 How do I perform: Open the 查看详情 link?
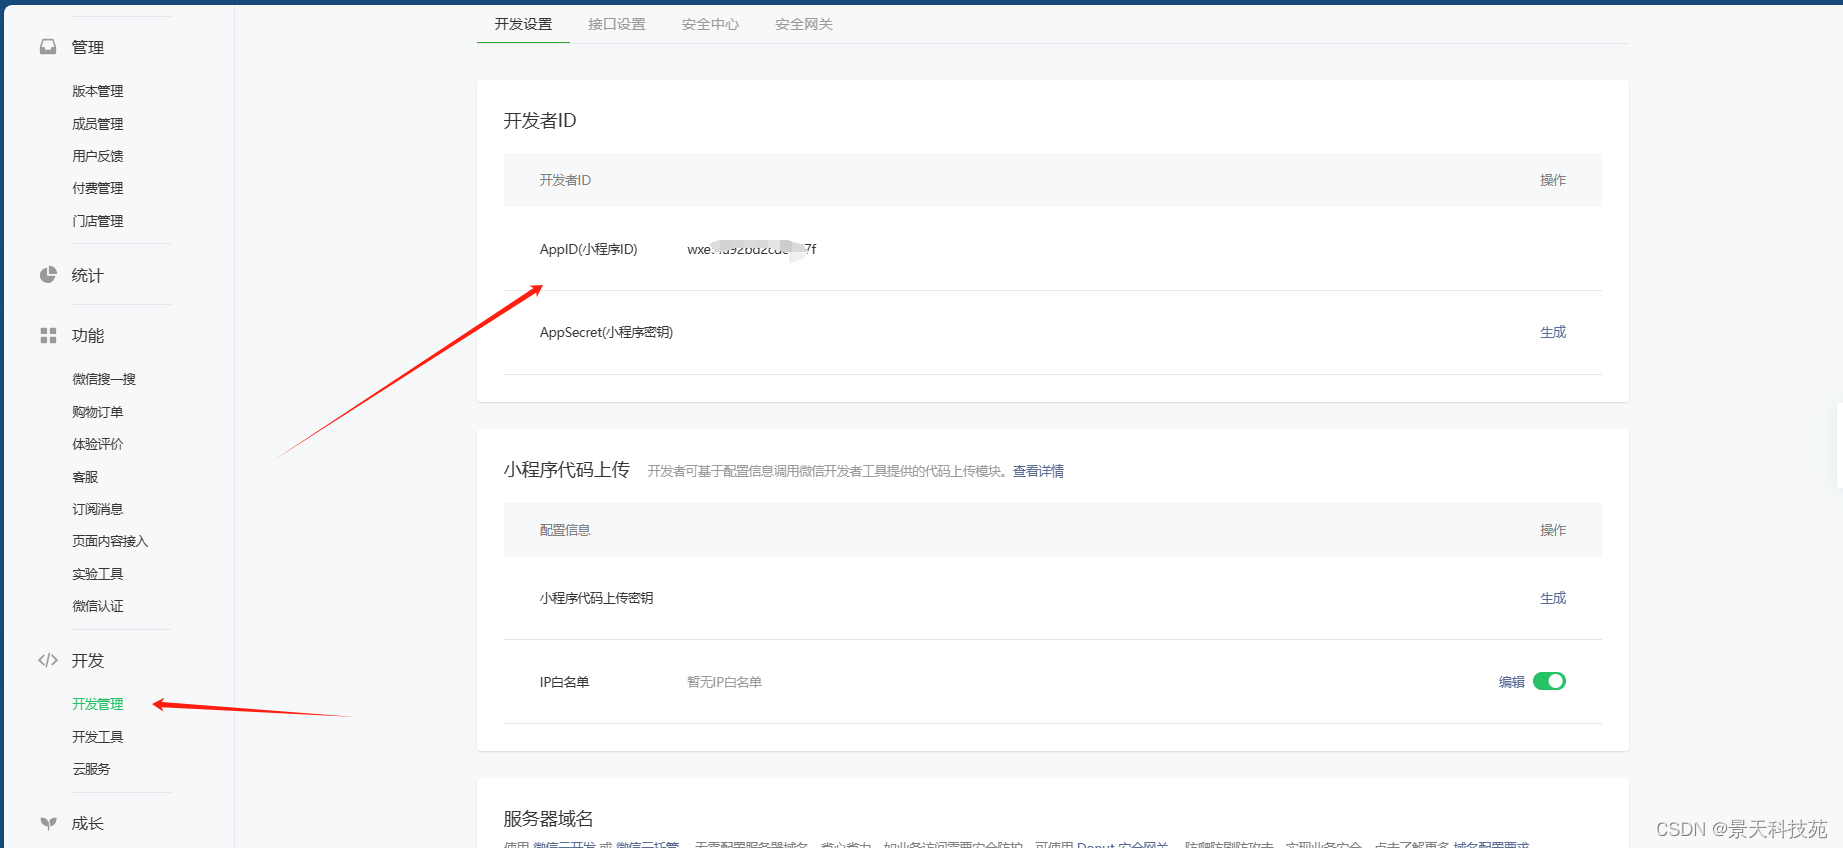point(1038,471)
